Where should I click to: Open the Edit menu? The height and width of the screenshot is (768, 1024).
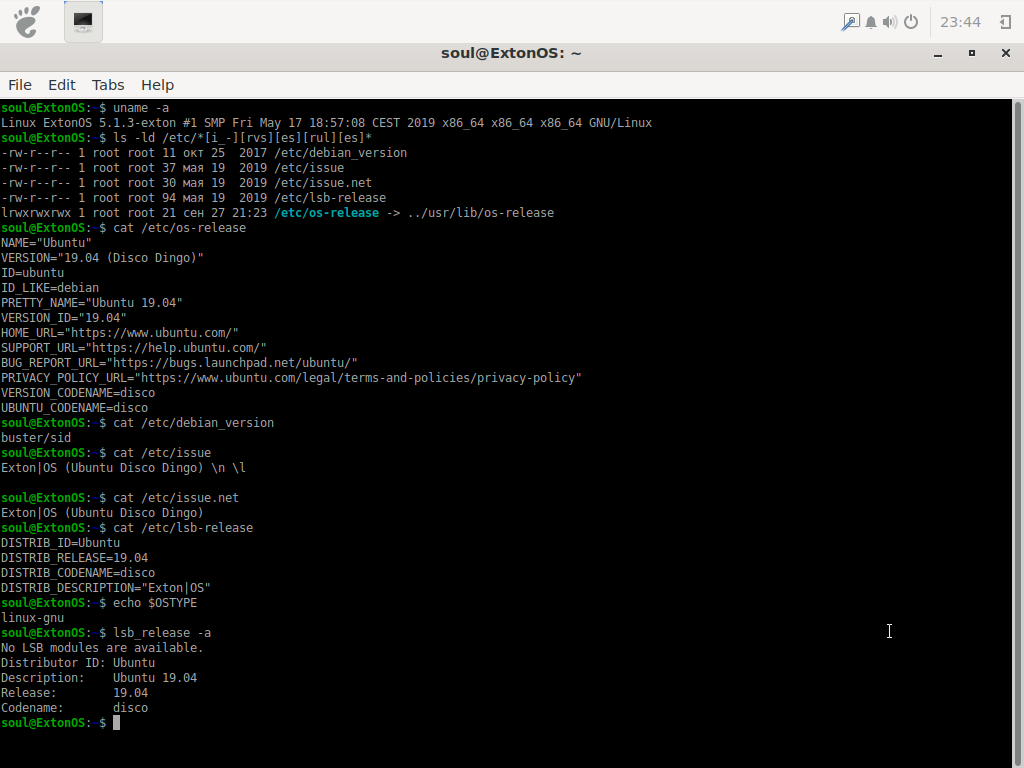pos(62,85)
